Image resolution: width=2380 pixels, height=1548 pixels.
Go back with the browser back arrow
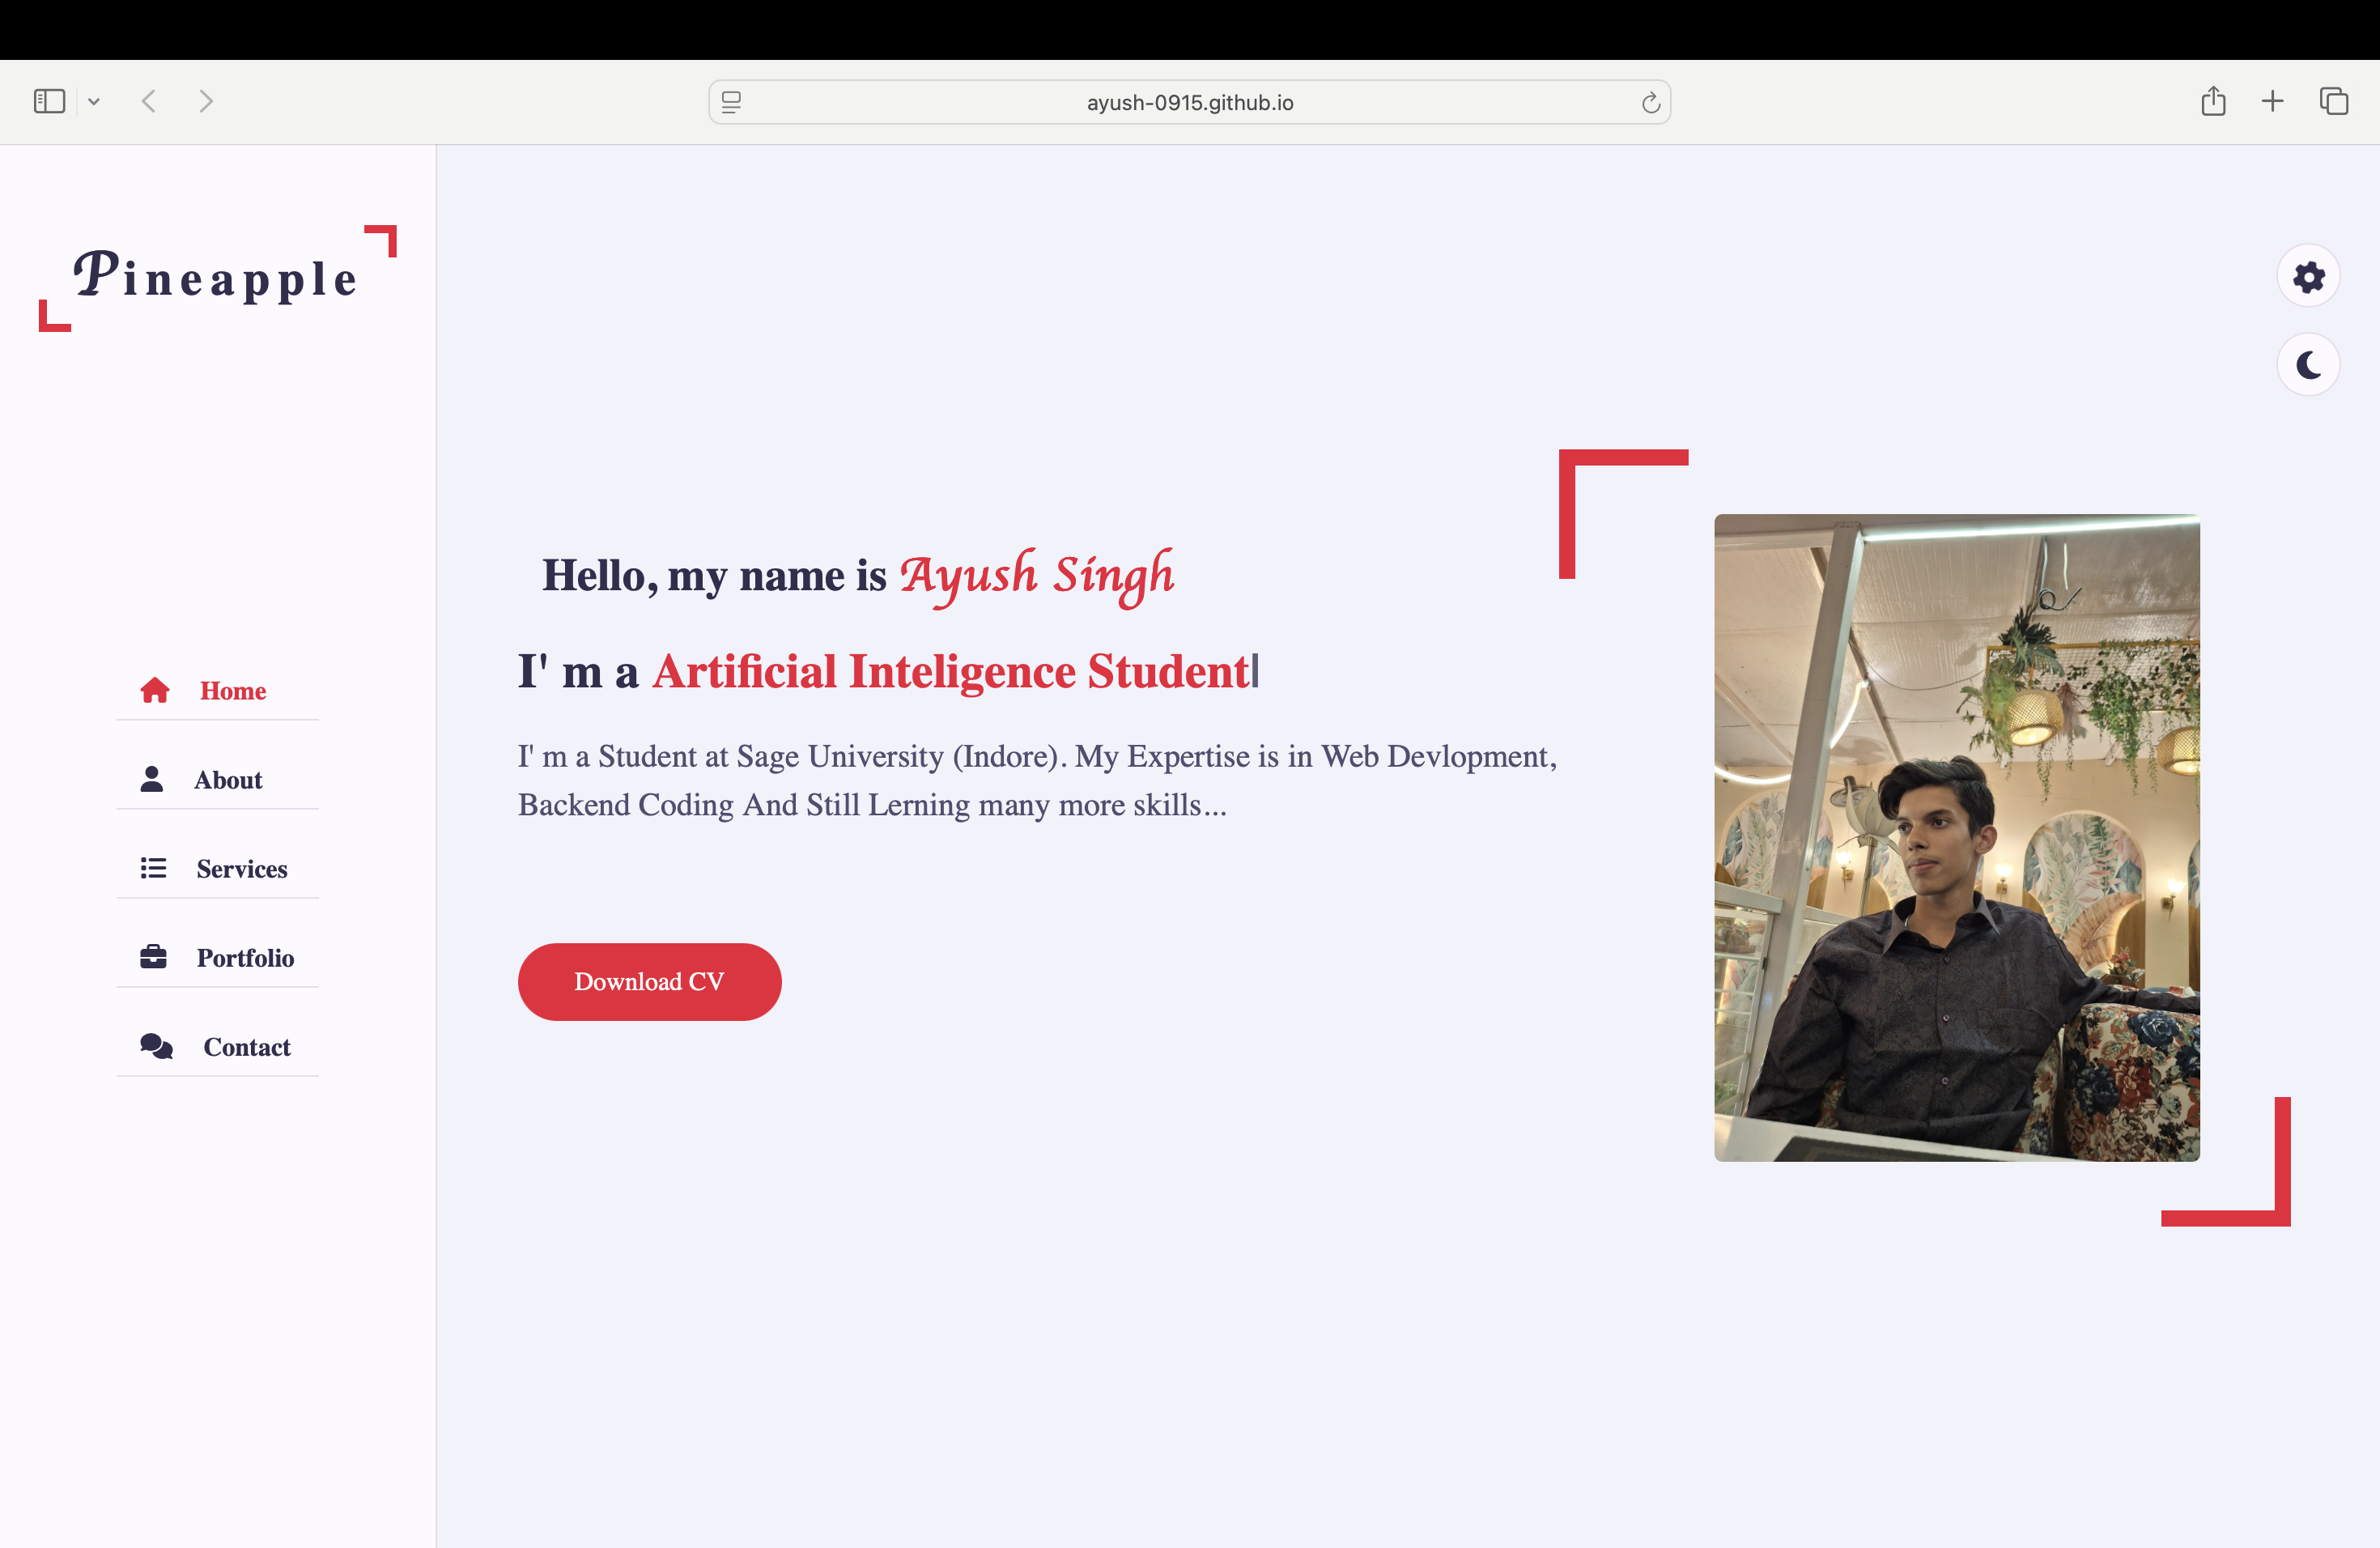coord(149,101)
